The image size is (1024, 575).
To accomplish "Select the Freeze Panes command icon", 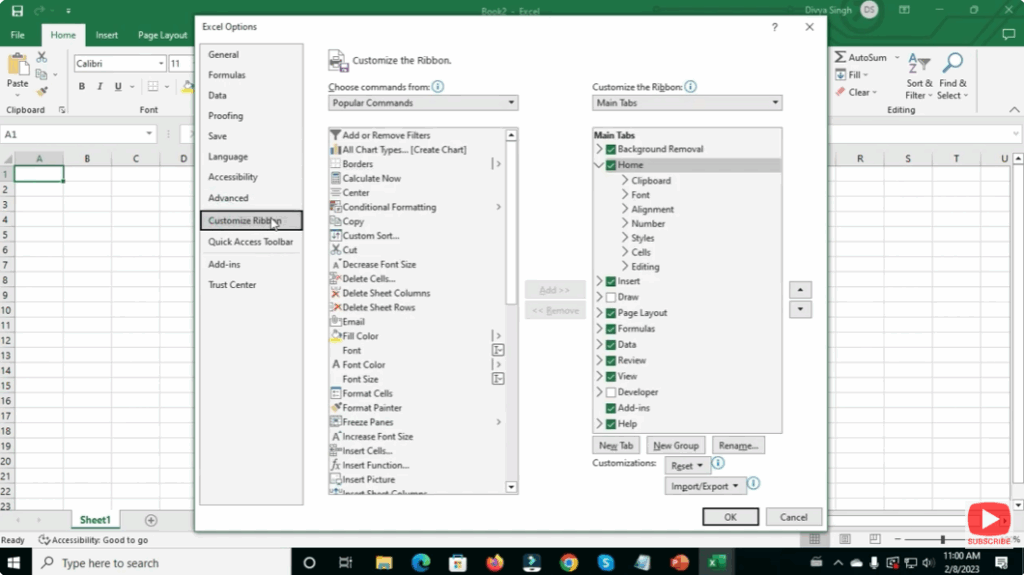I will click(x=336, y=422).
